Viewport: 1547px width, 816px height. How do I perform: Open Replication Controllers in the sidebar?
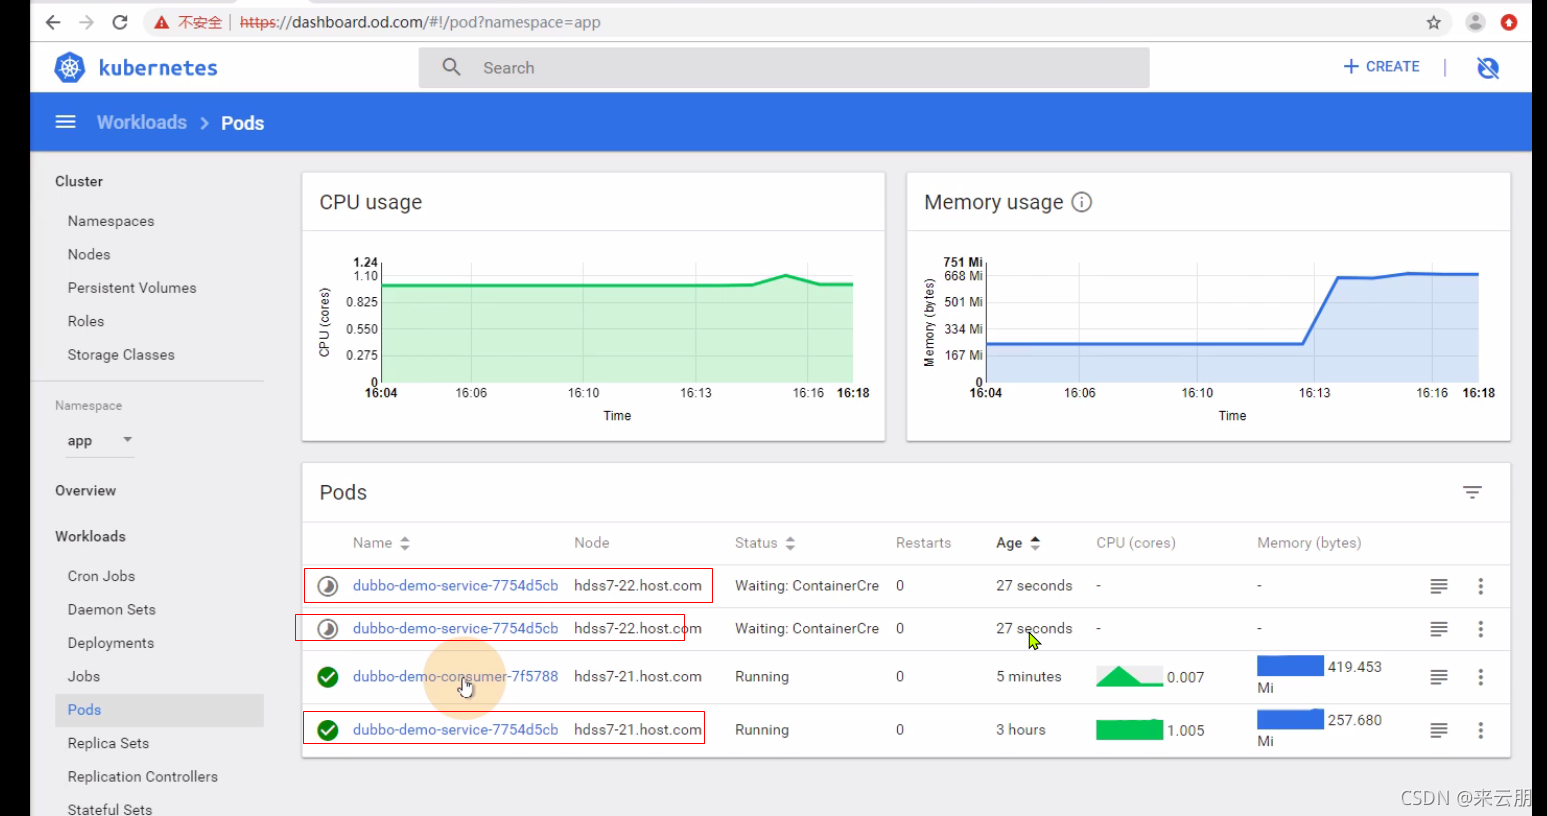(x=143, y=776)
